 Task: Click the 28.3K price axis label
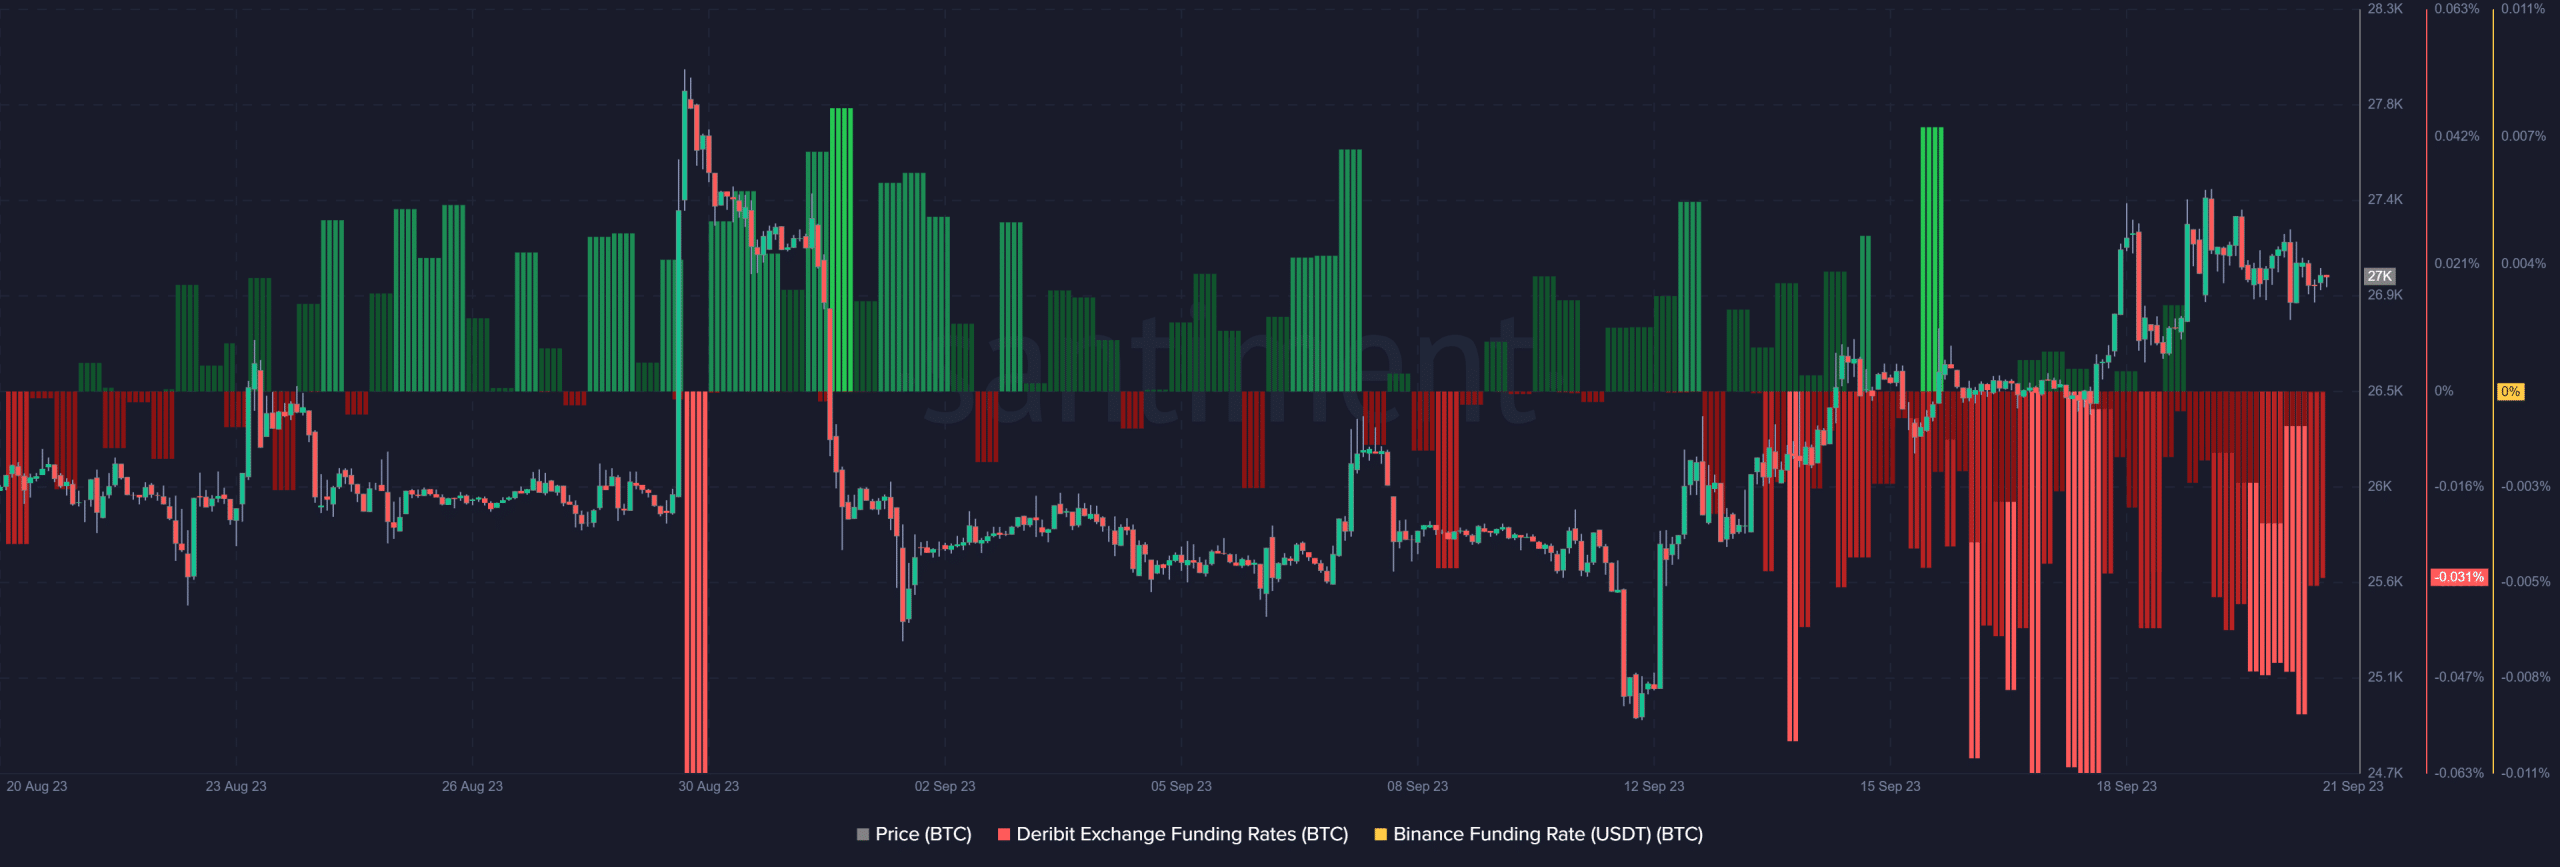coord(2385,9)
